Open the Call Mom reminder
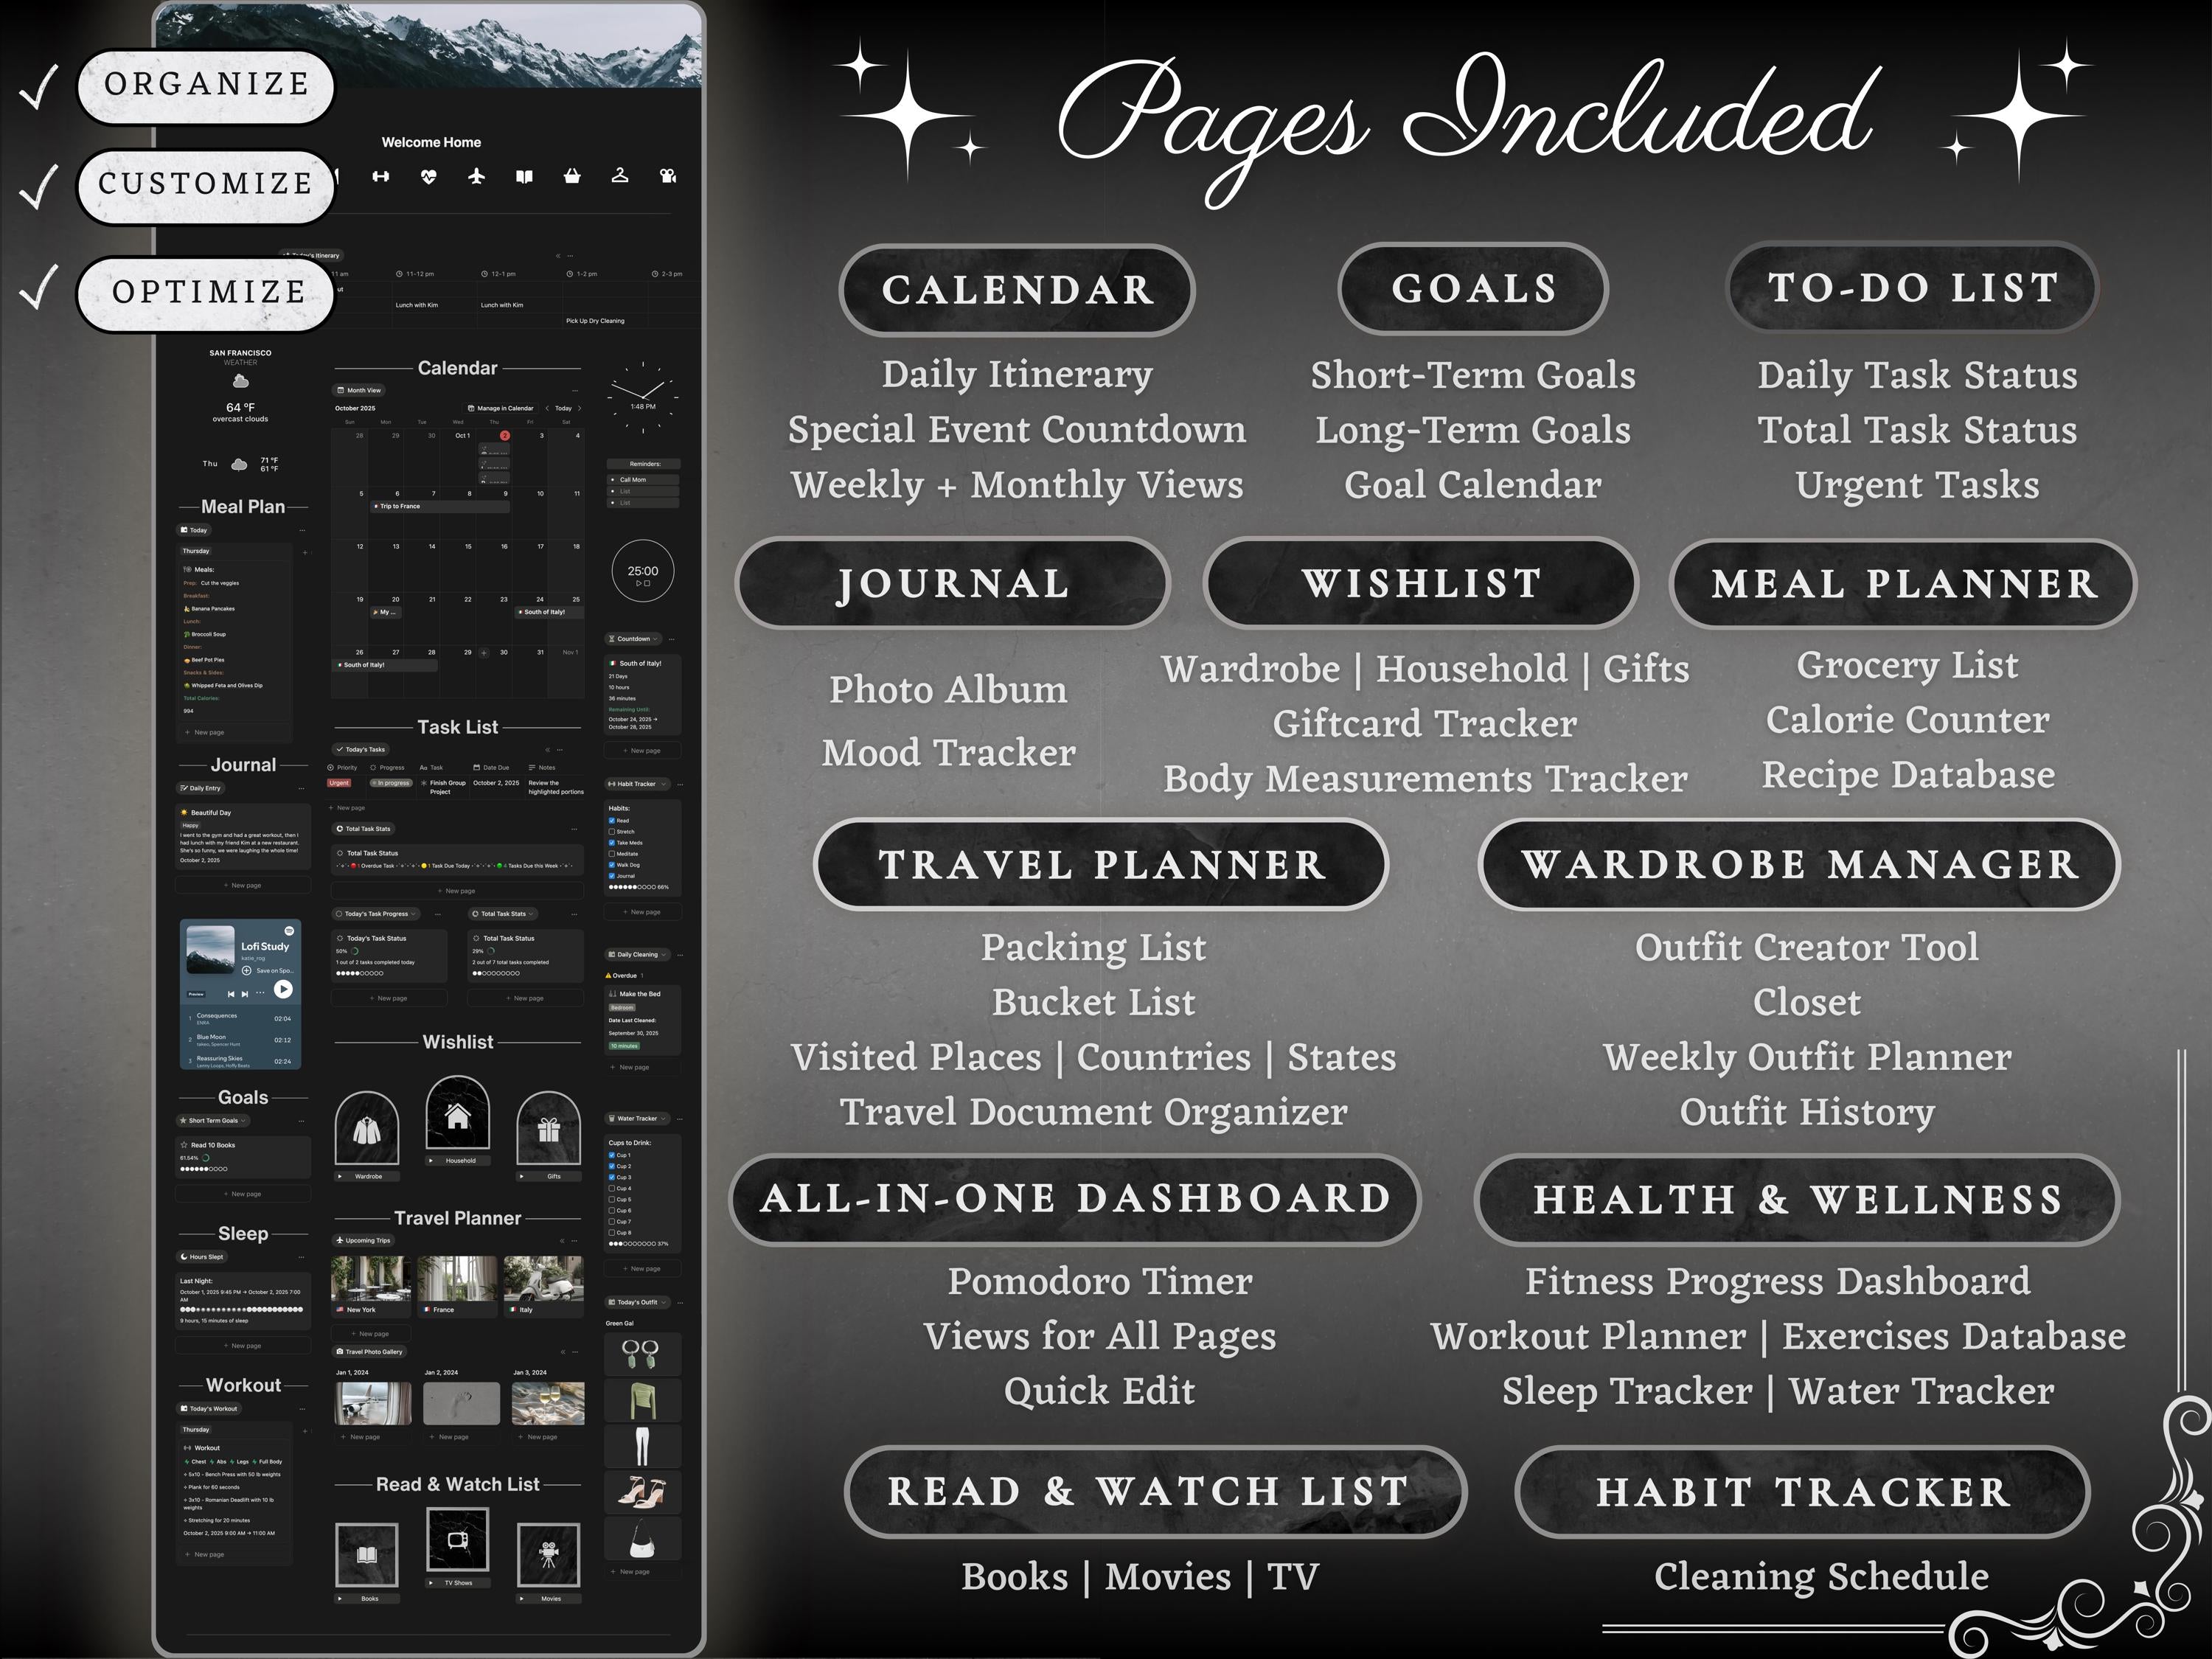Image resolution: width=2212 pixels, height=1659 pixels. point(643,480)
